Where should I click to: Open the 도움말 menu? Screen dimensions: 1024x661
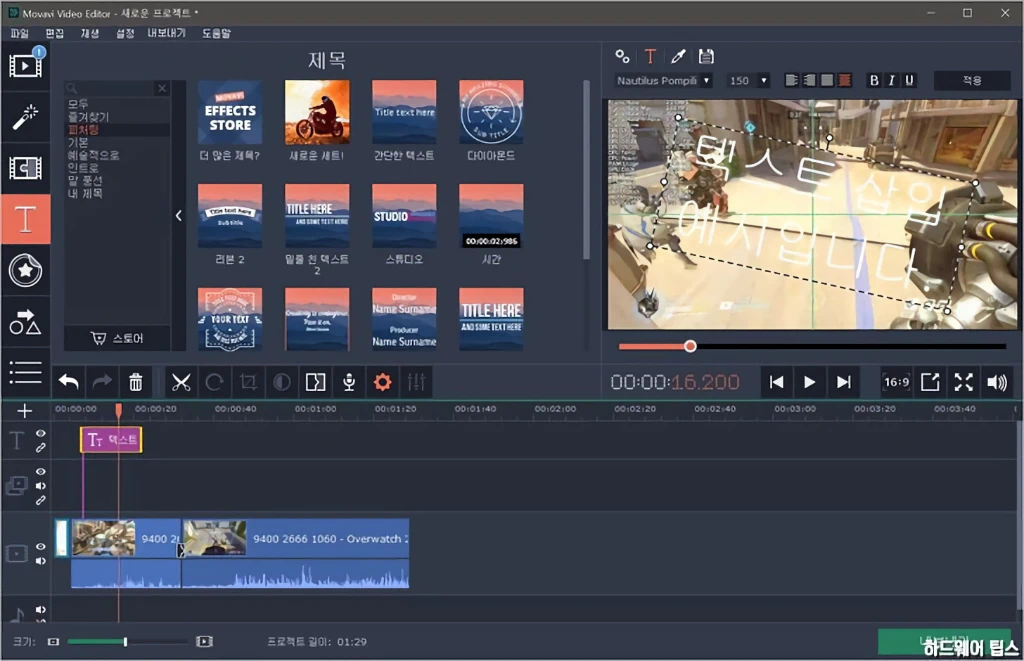216,33
